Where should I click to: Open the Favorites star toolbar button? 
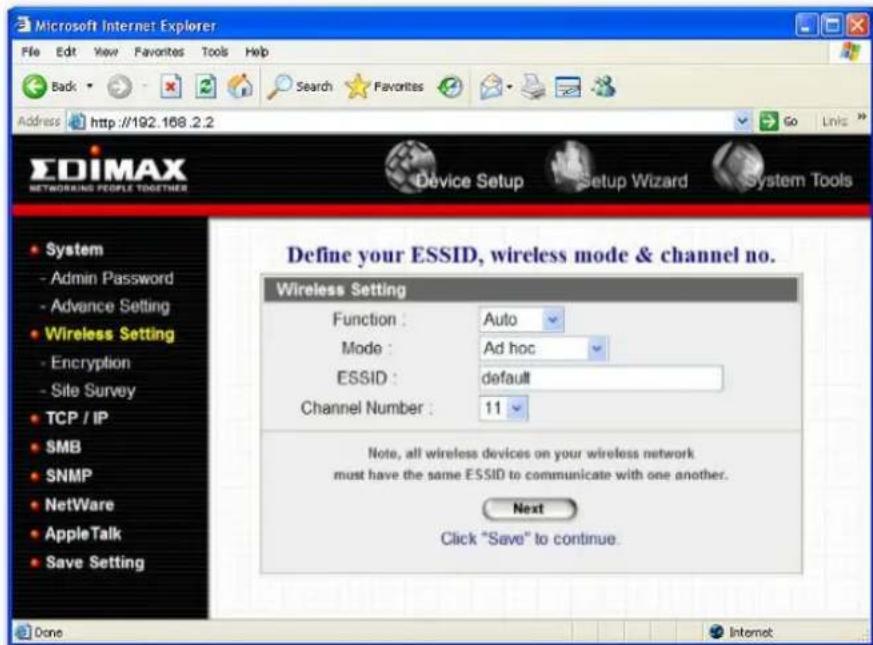click(384, 87)
